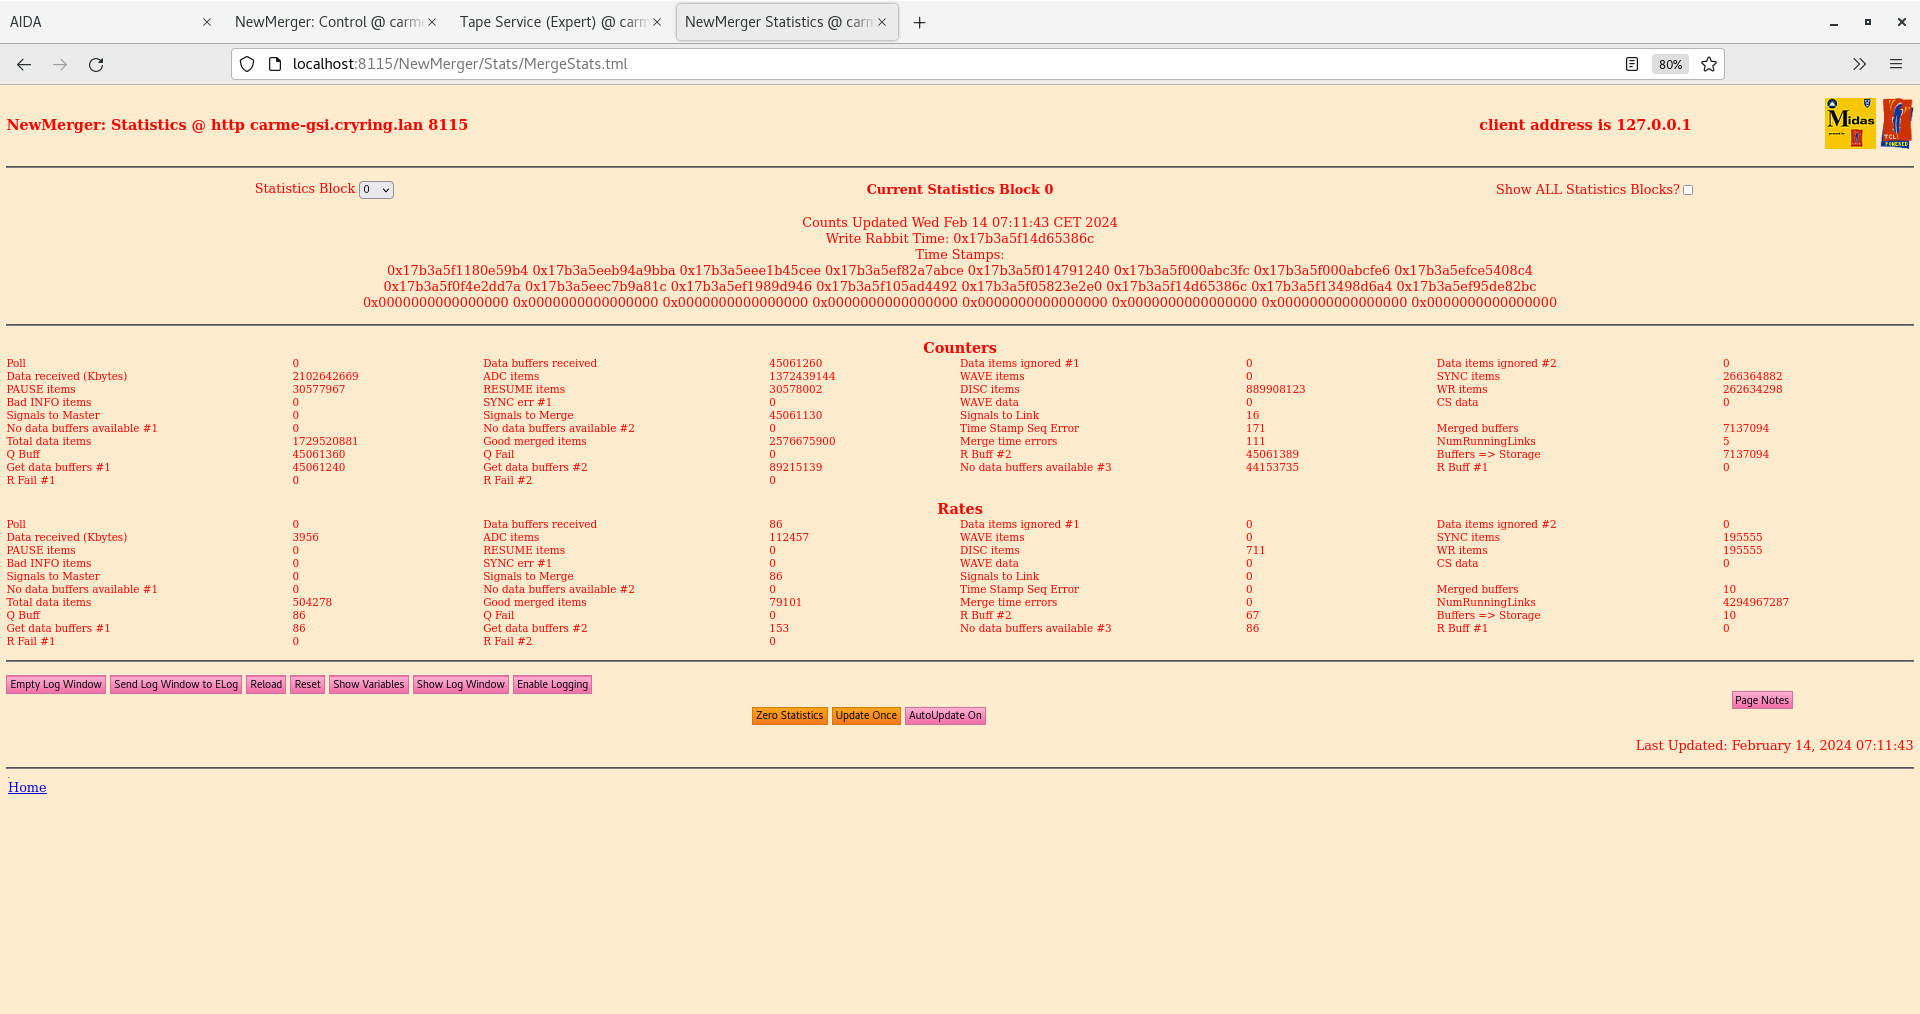
Task: Adjust the 80% page zoom control
Action: (1670, 64)
